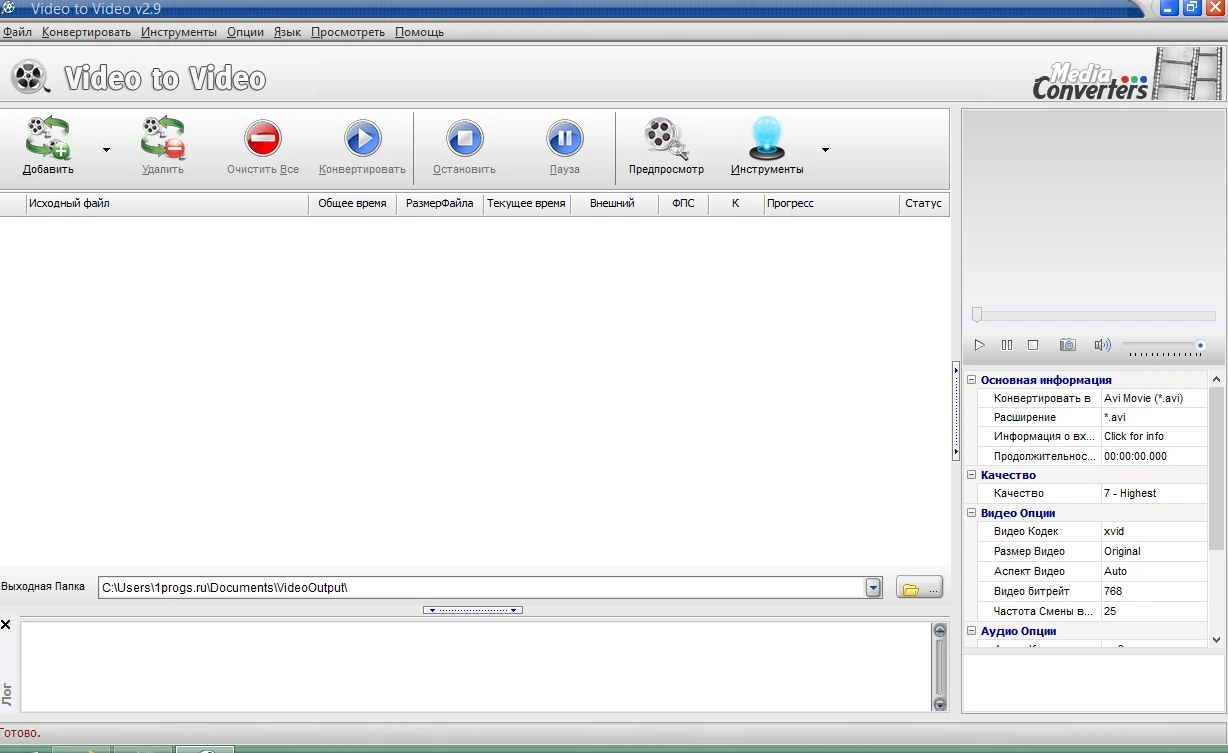The height and width of the screenshot is (753, 1228).
Task: Open the Файл menu
Action: [17, 32]
